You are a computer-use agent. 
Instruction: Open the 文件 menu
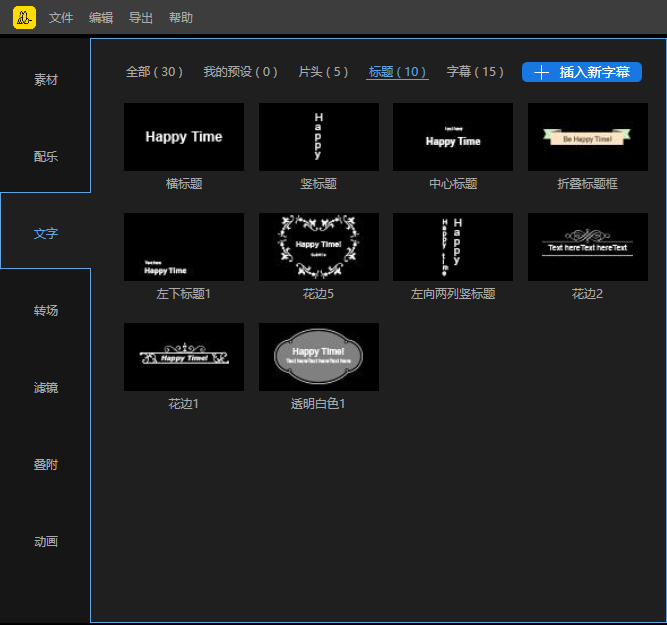pyautogui.click(x=61, y=18)
